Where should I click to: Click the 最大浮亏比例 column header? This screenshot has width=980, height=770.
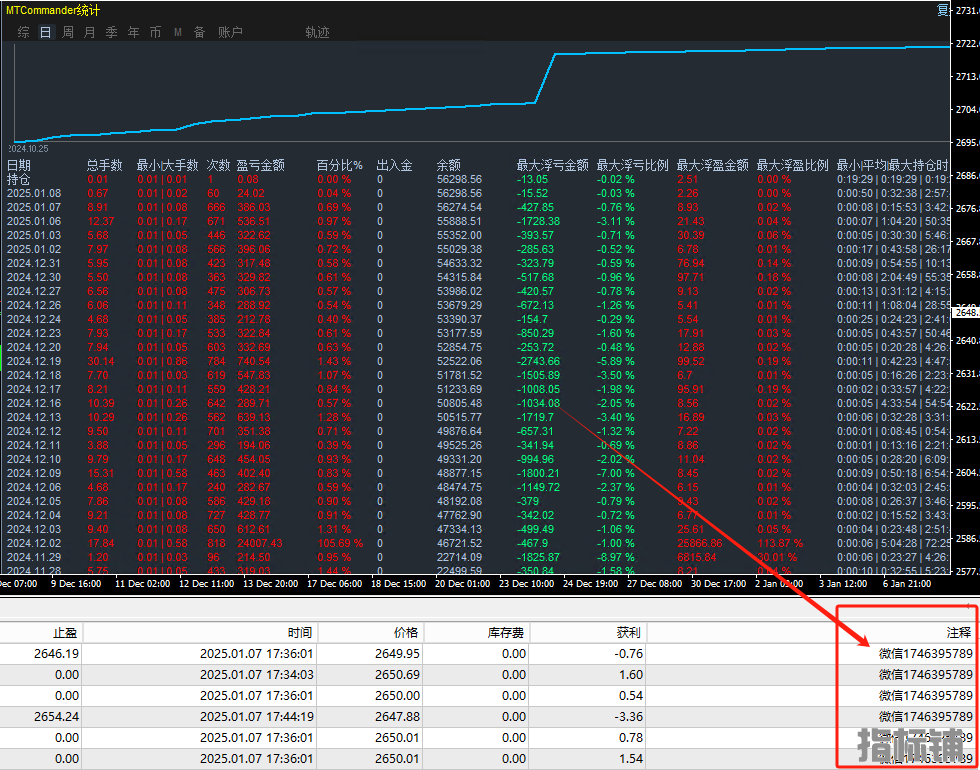(x=632, y=166)
